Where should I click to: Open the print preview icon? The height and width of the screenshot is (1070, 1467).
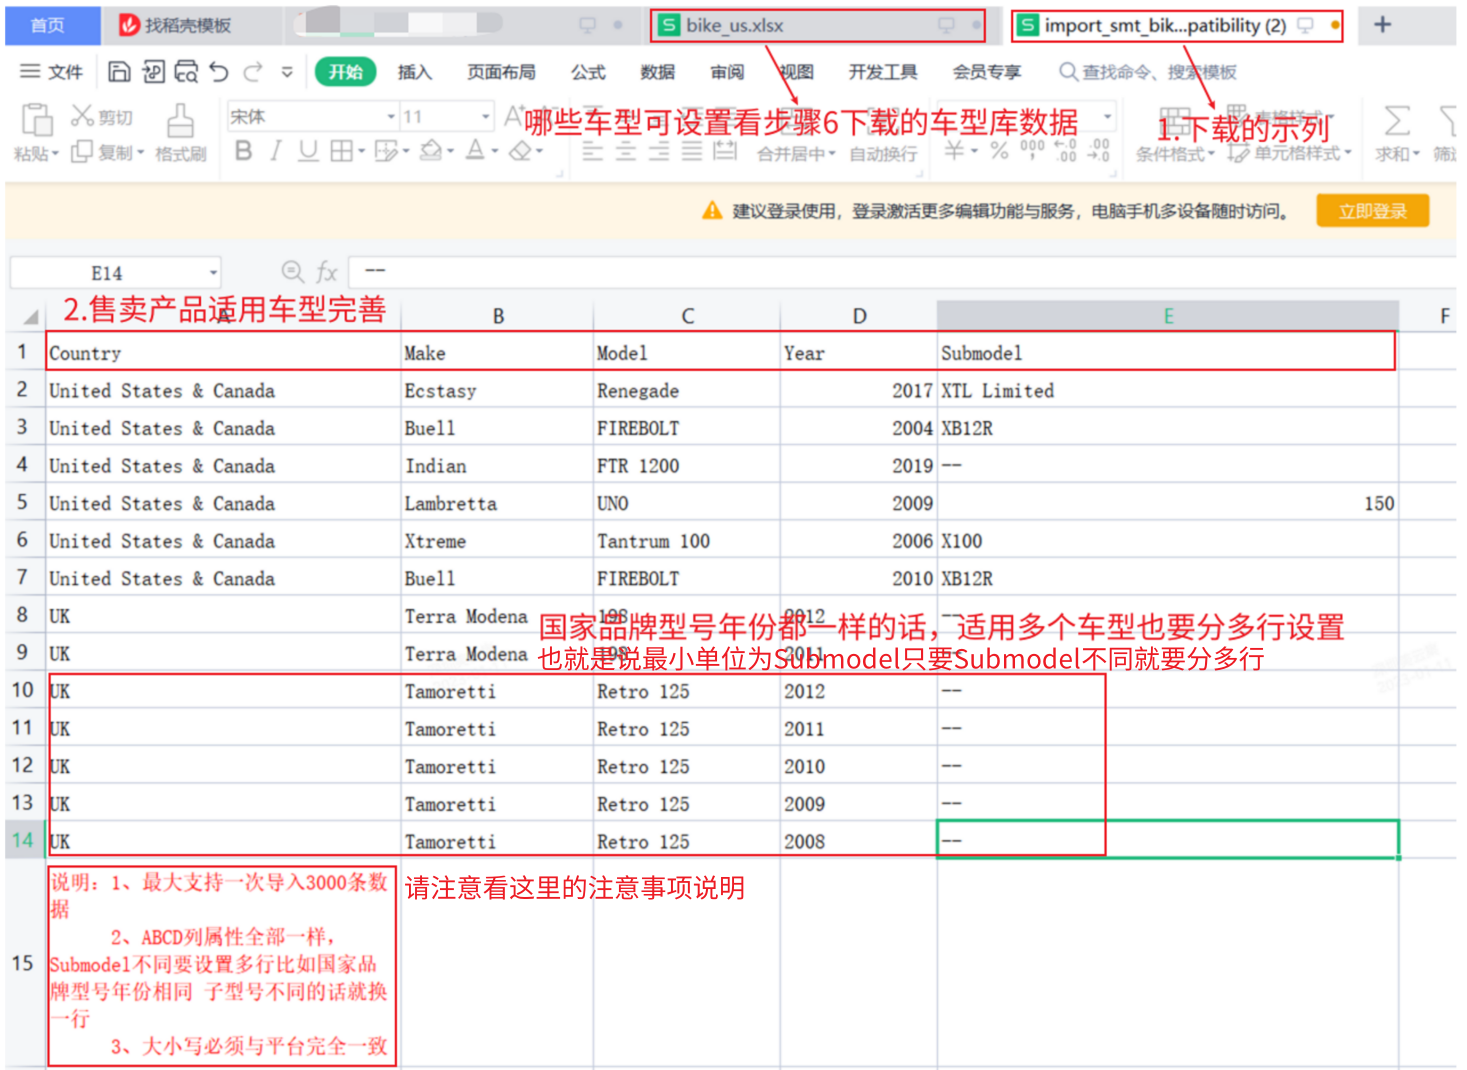pos(187,71)
